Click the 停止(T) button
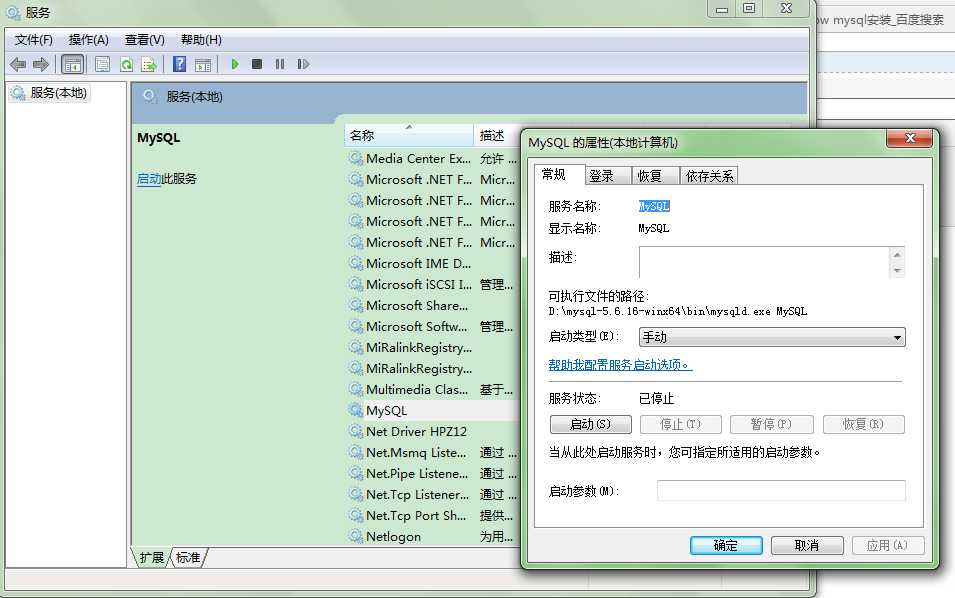Screen dimensions: 955x598 [x=680, y=424]
